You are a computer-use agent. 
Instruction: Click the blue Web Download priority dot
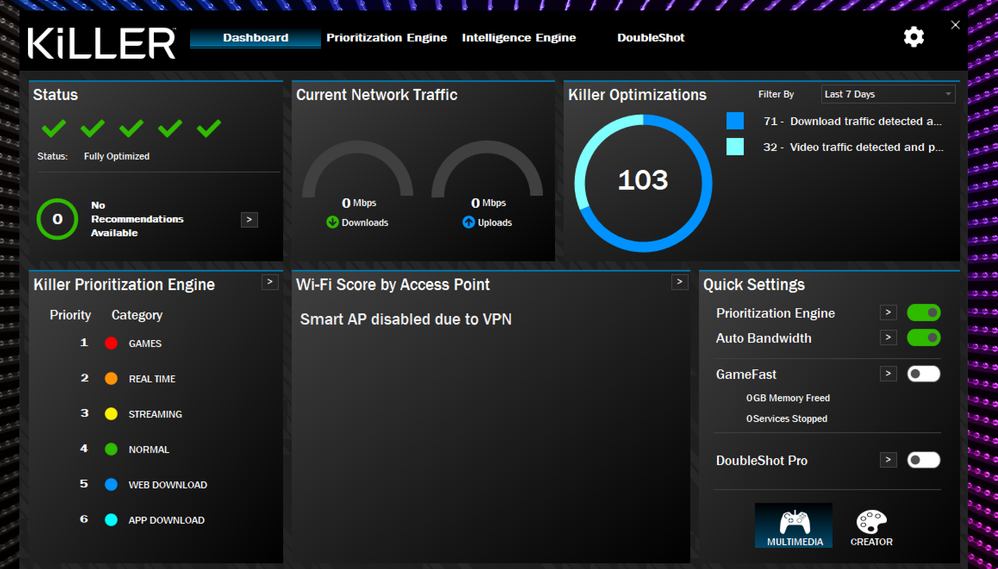(111, 484)
